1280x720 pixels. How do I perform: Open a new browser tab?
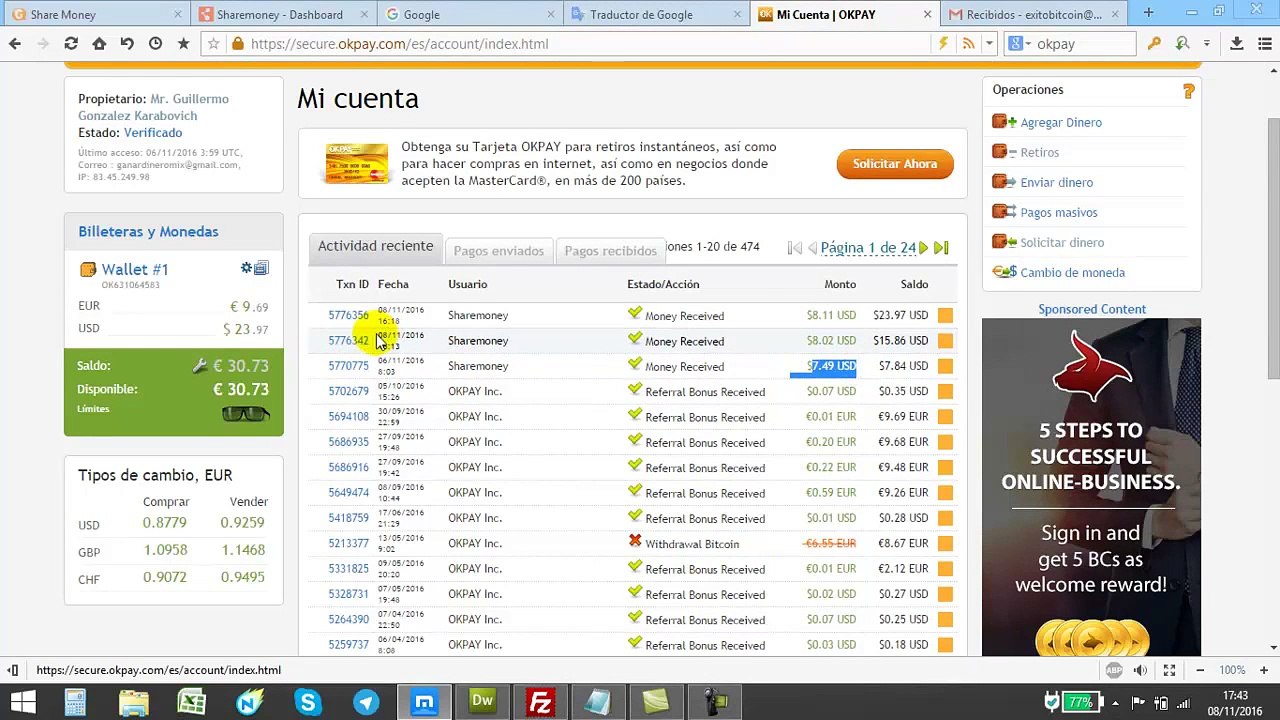point(1148,14)
